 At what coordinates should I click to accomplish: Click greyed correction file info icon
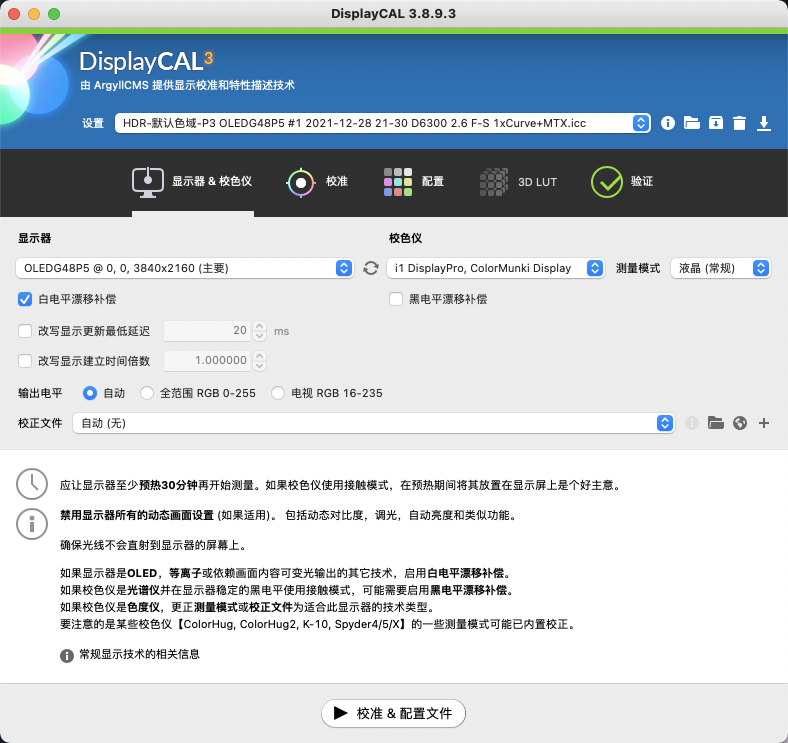tap(692, 423)
